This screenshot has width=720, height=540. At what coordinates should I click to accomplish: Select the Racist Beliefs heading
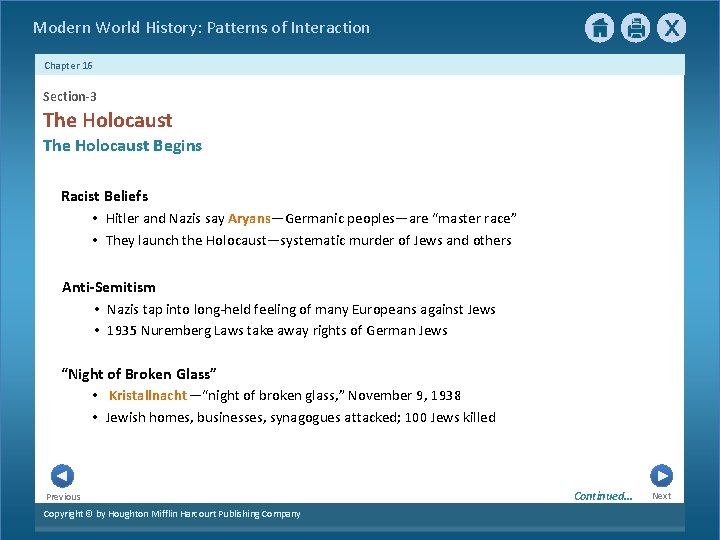[105, 196]
